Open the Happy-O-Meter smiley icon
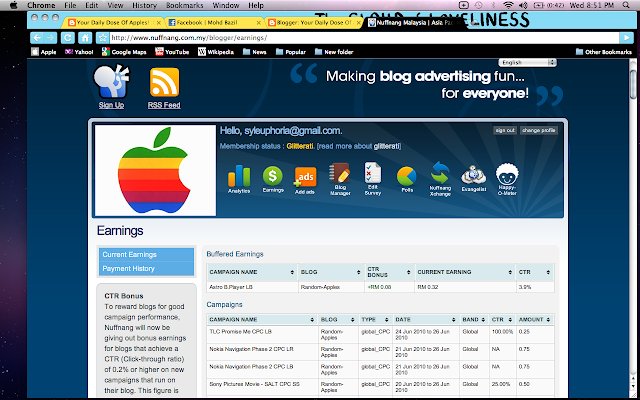The width and height of the screenshot is (640, 400). pyautogui.click(x=507, y=174)
